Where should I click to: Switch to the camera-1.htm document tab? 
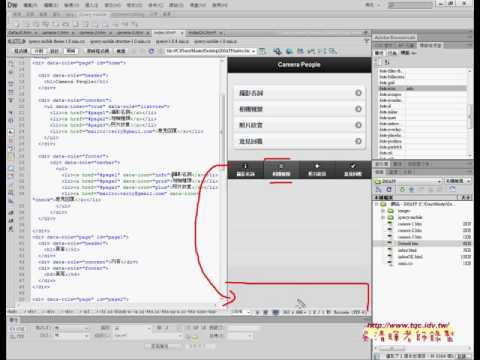tap(58, 33)
